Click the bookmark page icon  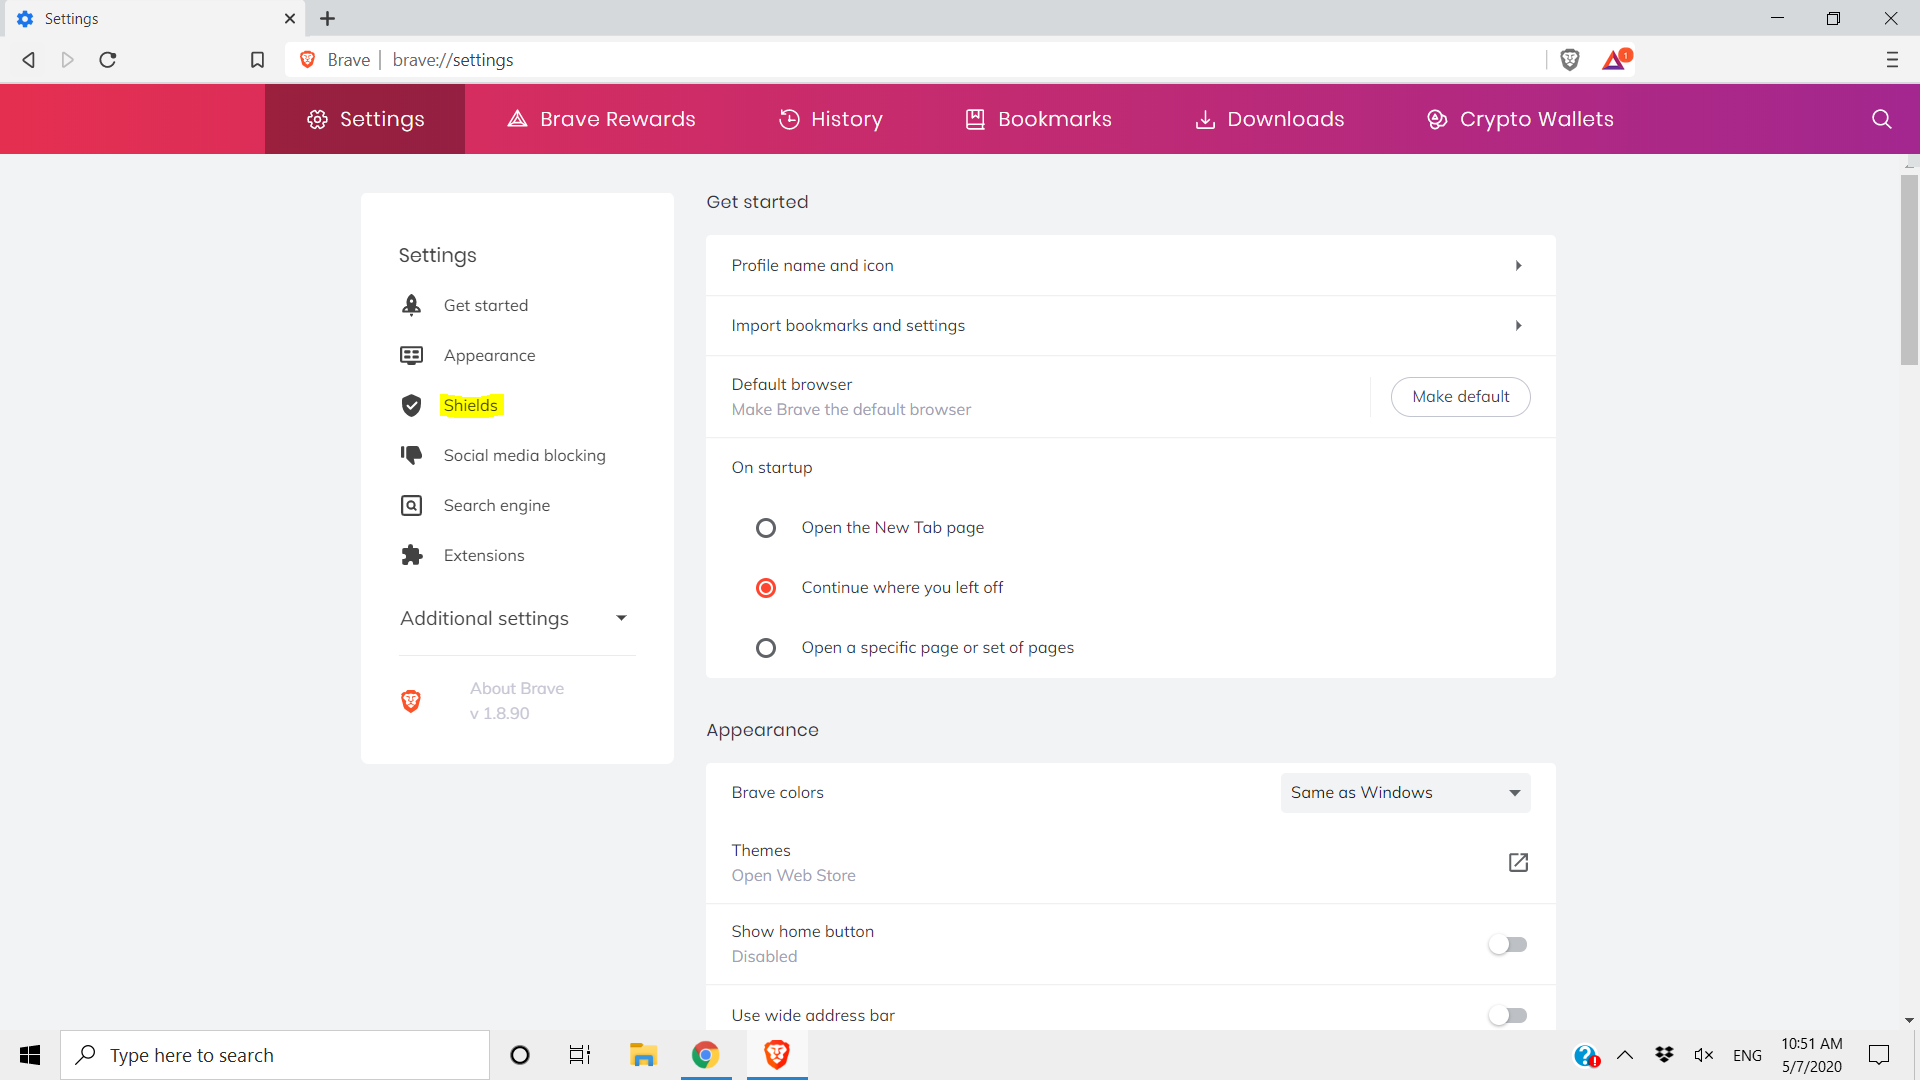pos(257,60)
